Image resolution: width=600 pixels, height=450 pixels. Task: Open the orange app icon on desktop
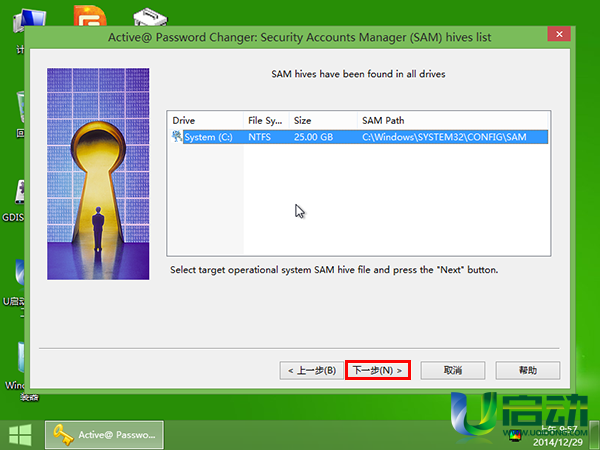point(90,15)
